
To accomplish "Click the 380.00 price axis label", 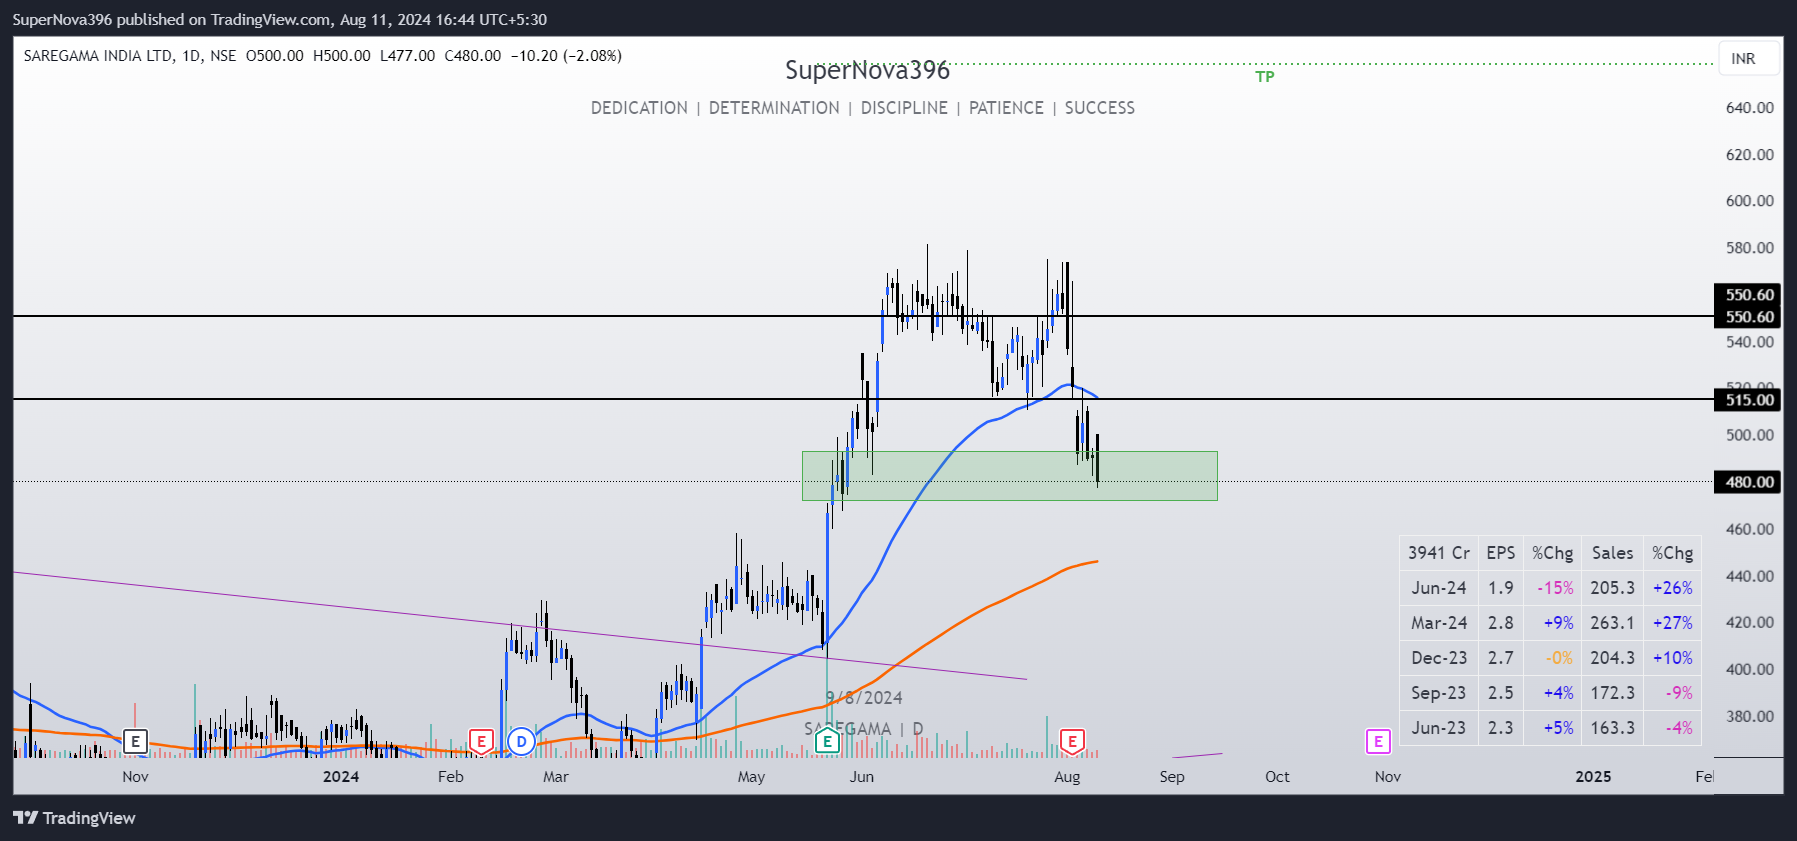I will tap(1749, 716).
